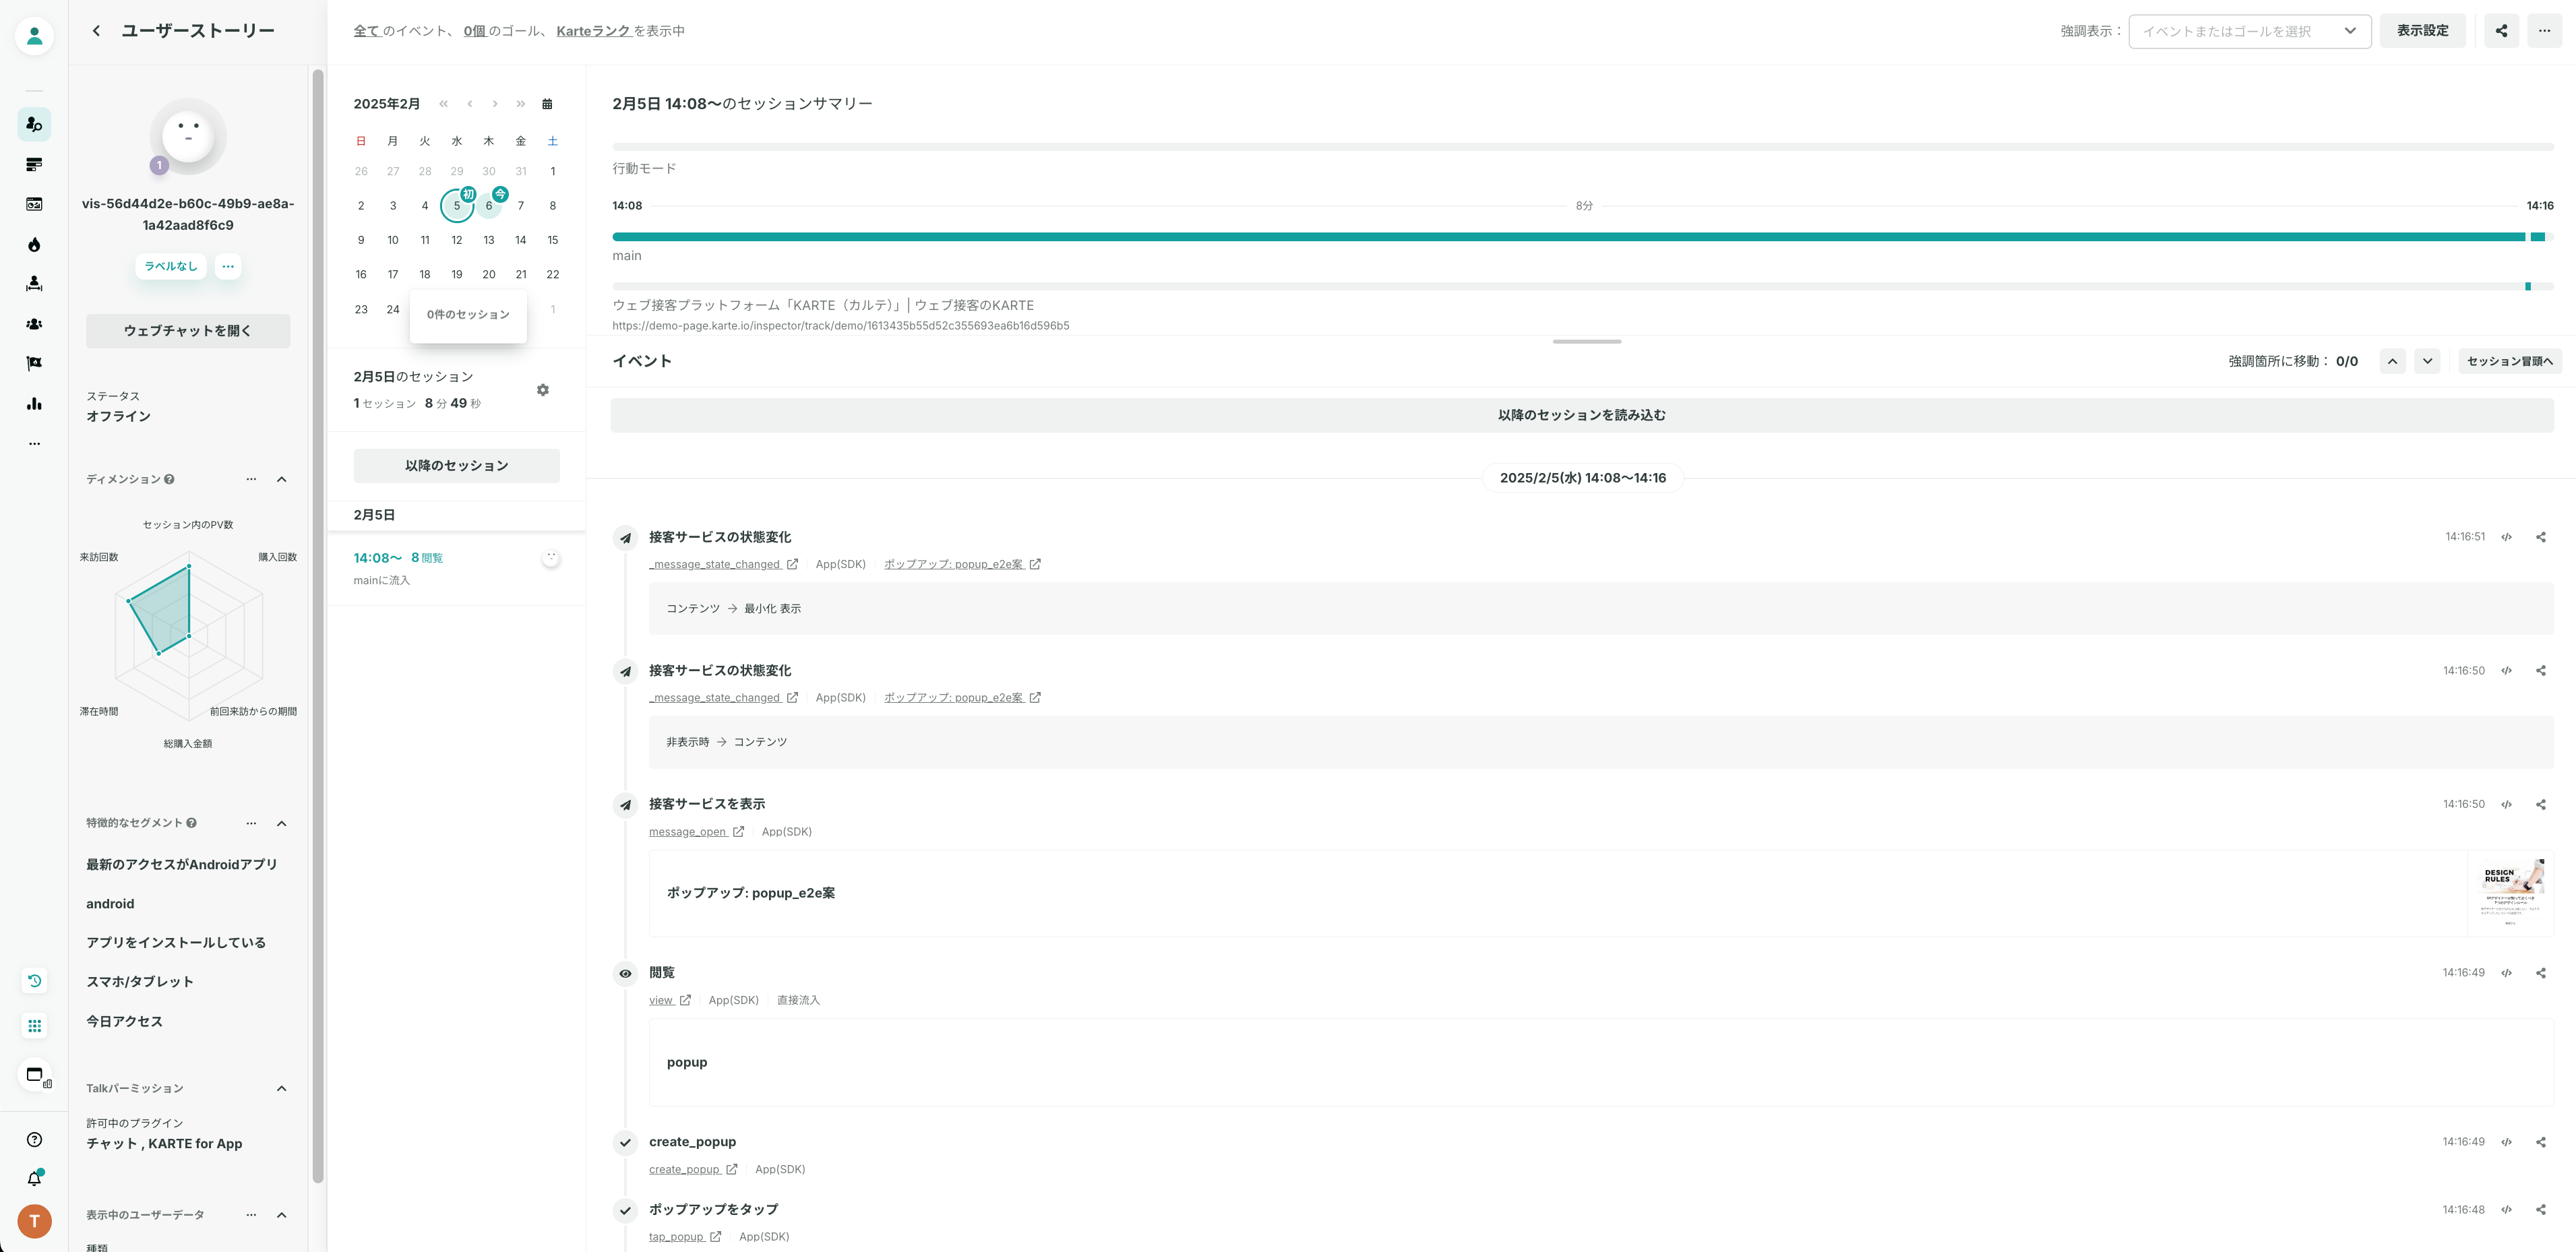Open the 強調表示 event or goal dropdown

[x=2249, y=31]
